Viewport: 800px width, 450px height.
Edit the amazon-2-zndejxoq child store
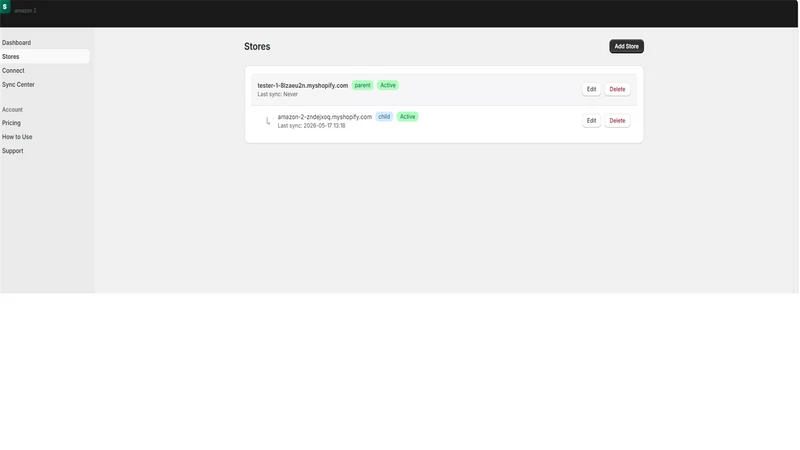click(x=591, y=121)
